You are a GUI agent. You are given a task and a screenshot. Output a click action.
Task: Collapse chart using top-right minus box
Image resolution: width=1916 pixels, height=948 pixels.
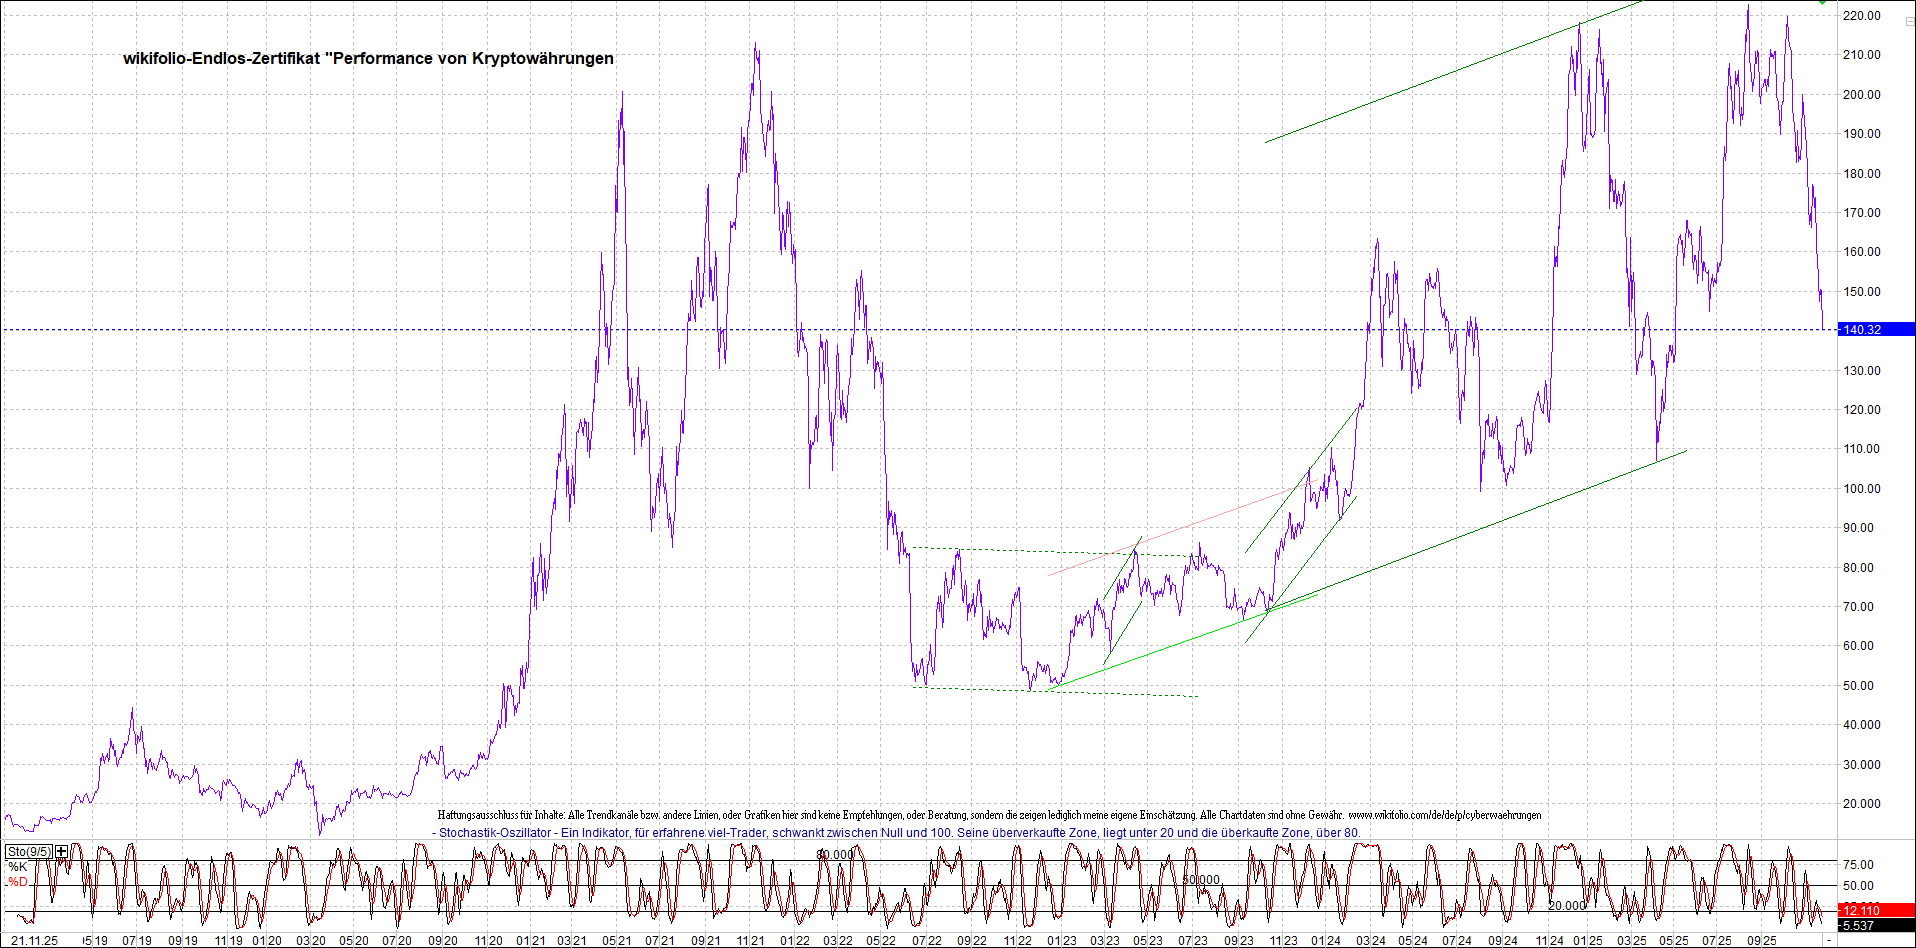pyautogui.click(x=1908, y=20)
